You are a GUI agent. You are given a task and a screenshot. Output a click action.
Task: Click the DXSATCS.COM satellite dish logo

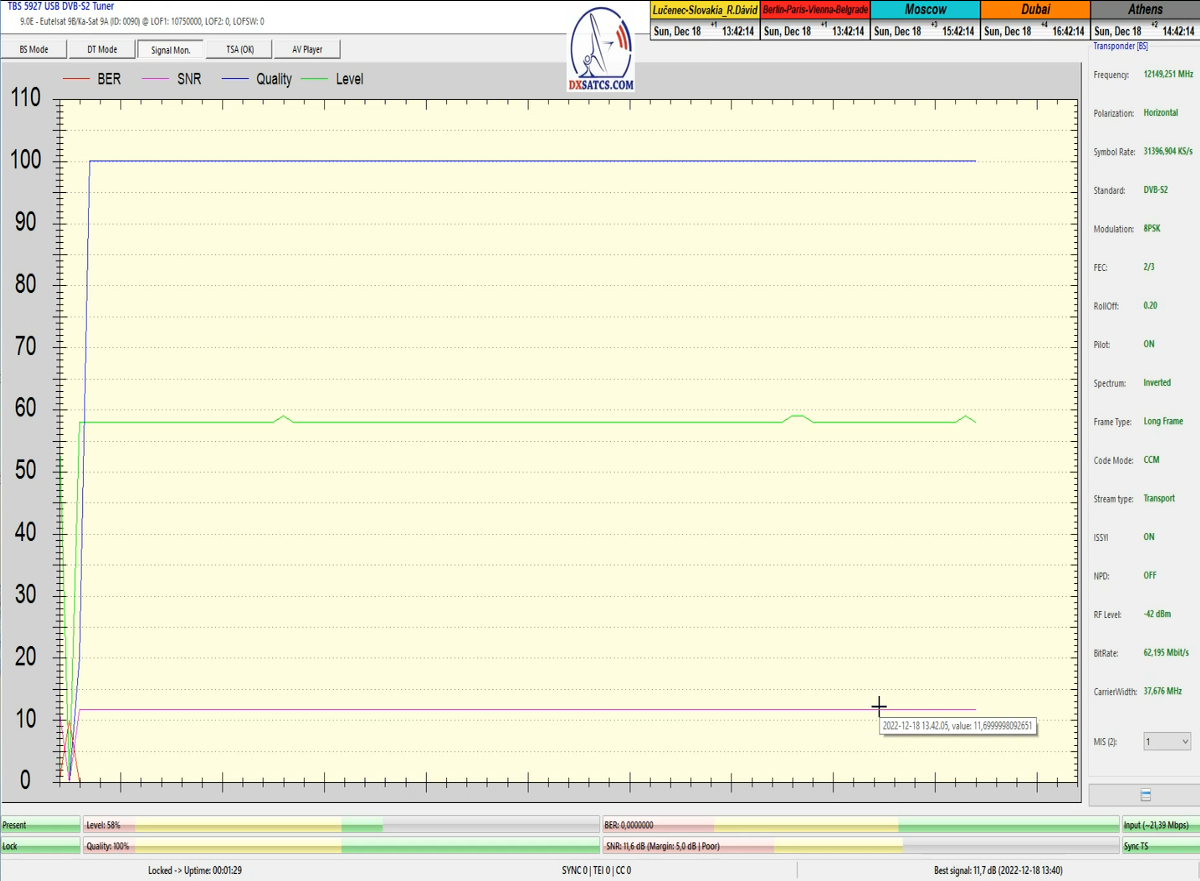click(x=601, y=52)
